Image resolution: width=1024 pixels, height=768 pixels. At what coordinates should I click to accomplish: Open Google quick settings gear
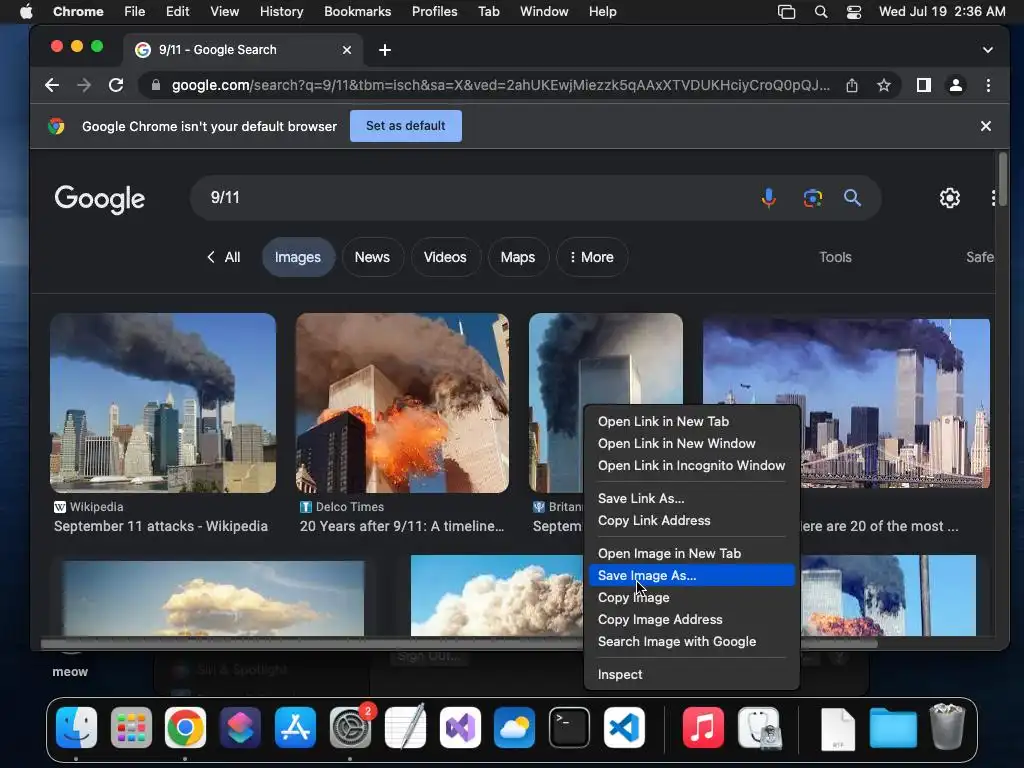(x=950, y=197)
